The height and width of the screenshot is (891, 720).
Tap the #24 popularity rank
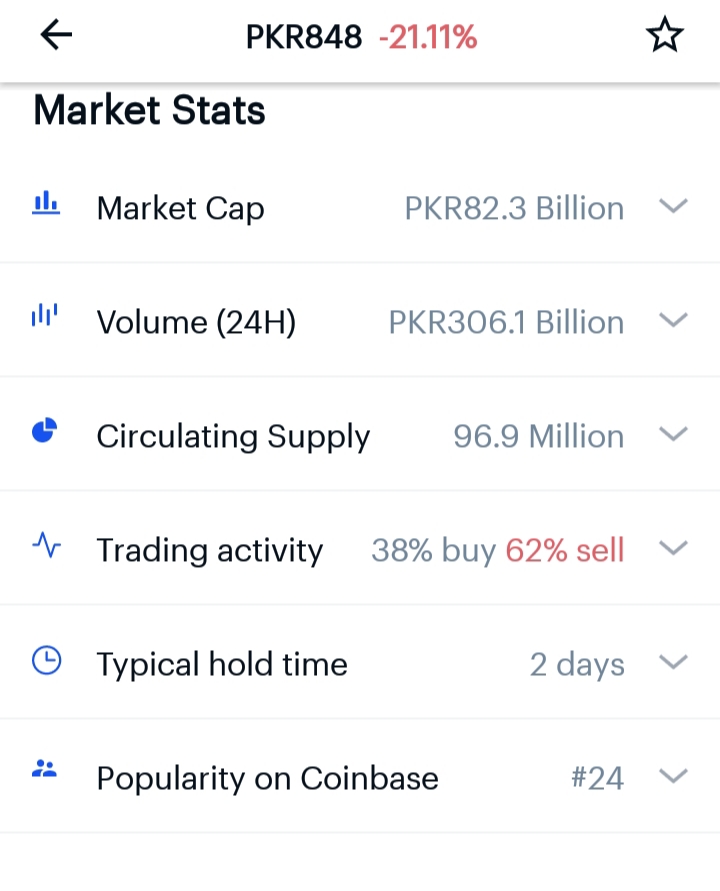pos(597,778)
